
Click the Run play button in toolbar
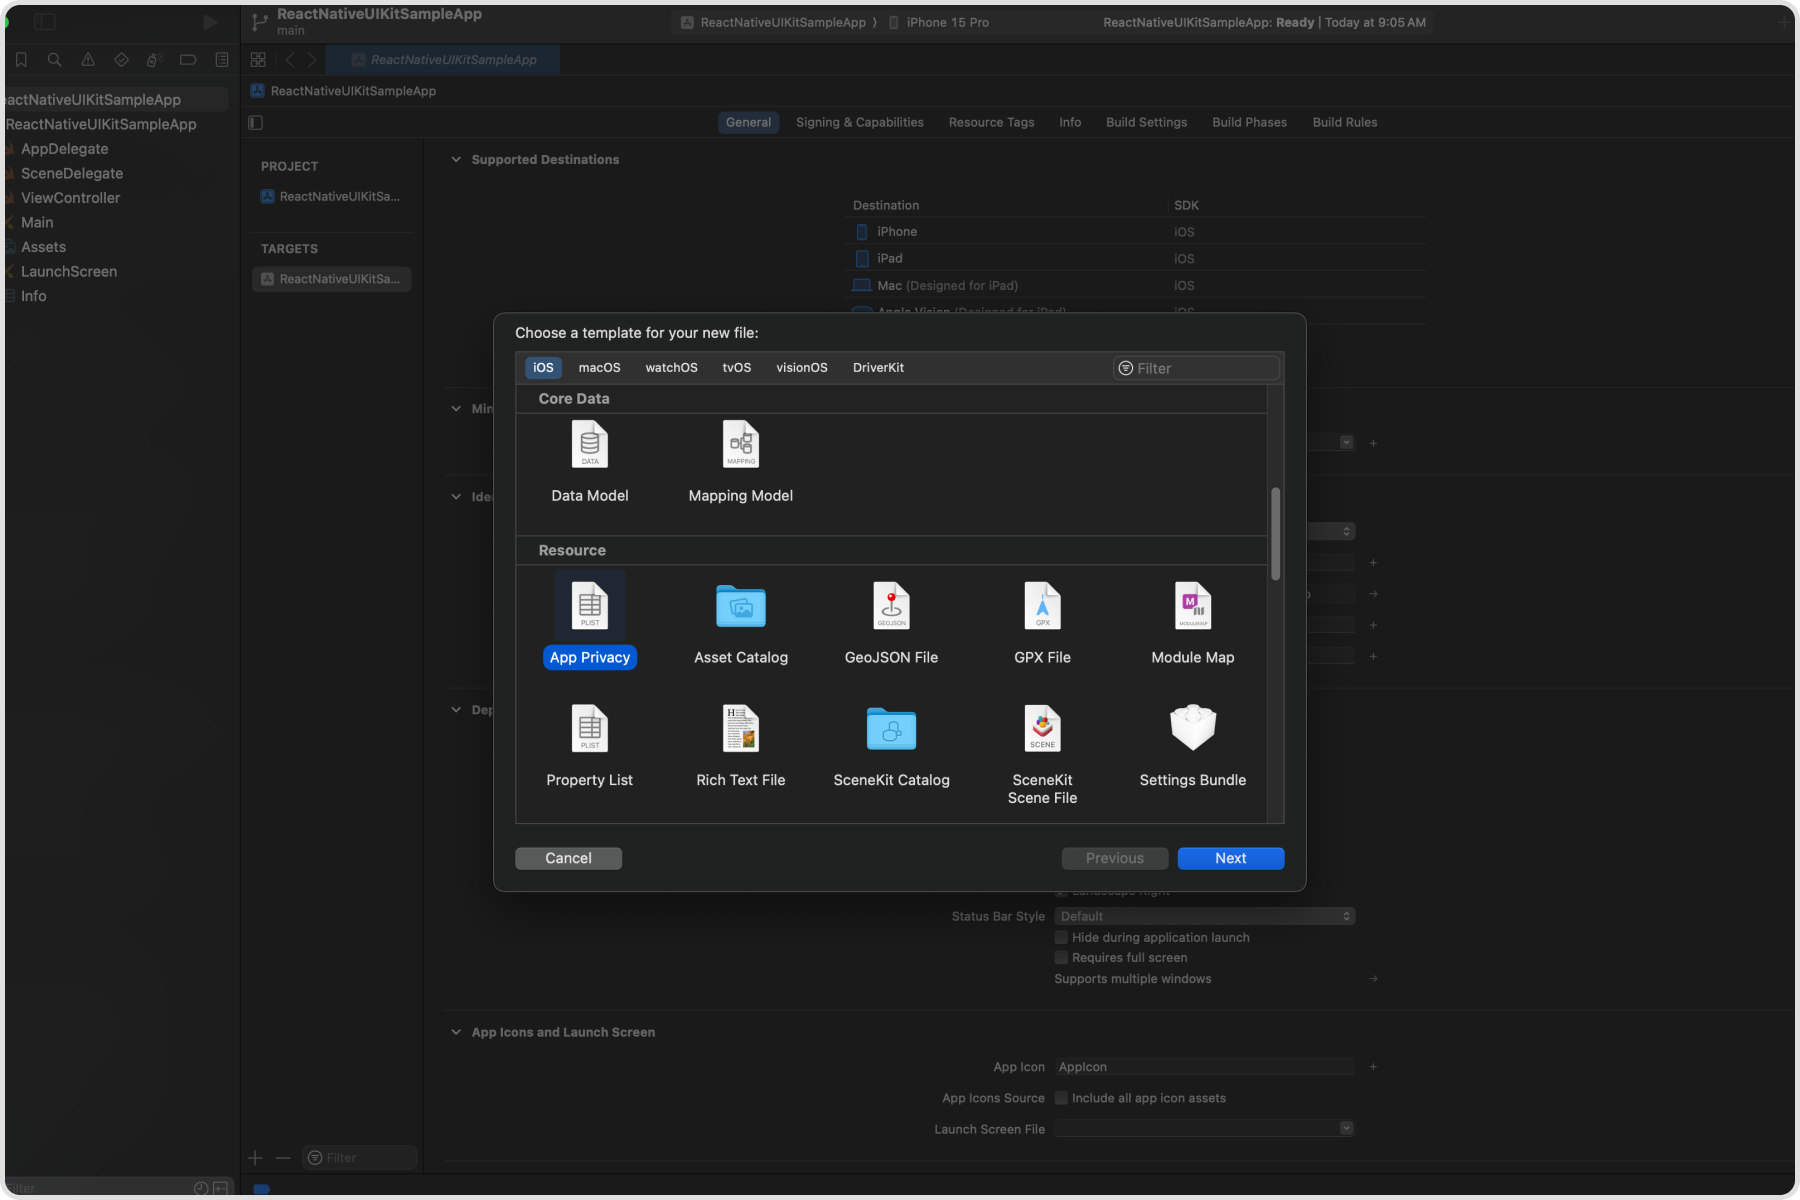[210, 22]
